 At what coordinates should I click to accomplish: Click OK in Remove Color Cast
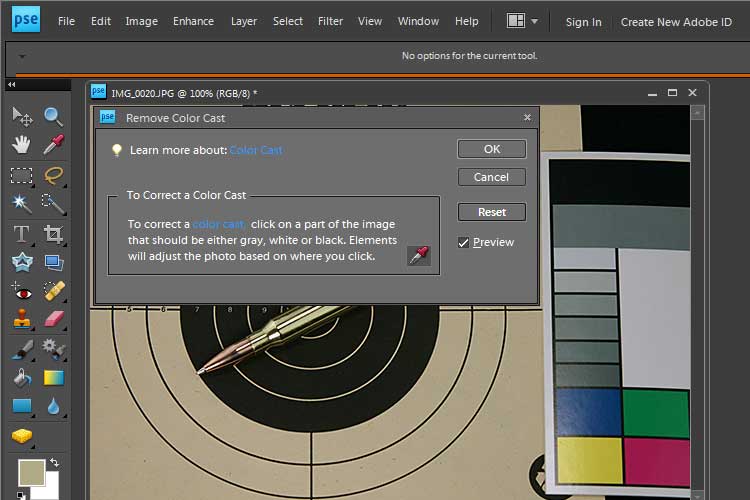492,149
